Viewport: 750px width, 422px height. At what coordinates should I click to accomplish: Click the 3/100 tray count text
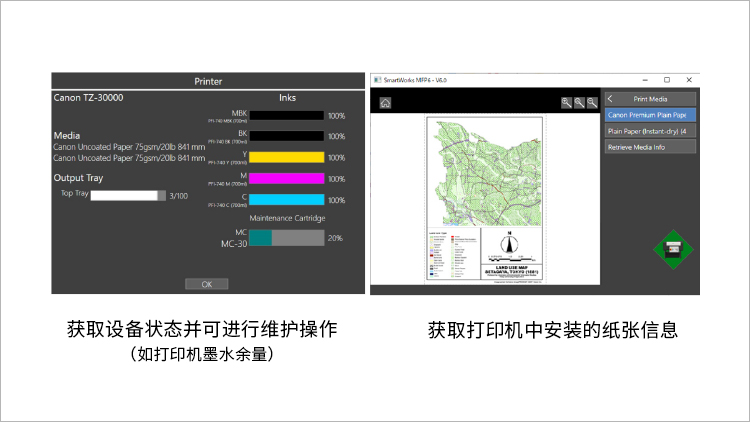(x=178, y=196)
